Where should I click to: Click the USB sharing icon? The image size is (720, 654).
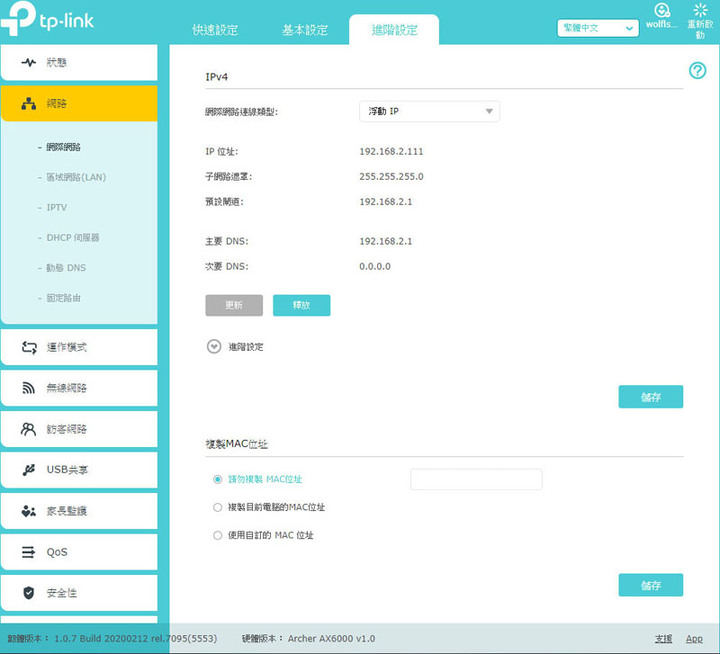[x=29, y=470]
